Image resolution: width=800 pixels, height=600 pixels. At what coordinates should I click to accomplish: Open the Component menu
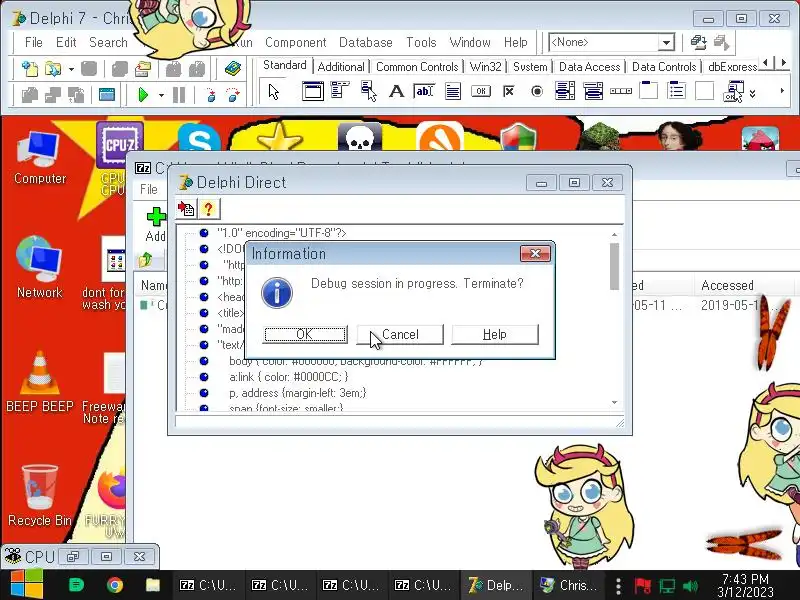coord(295,42)
